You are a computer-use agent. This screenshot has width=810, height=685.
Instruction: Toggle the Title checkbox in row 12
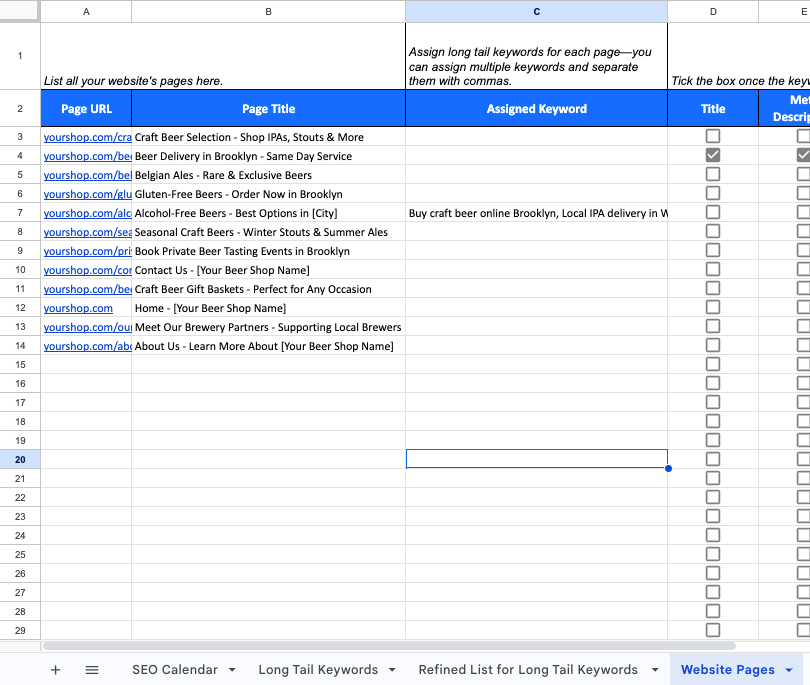coord(713,307)
